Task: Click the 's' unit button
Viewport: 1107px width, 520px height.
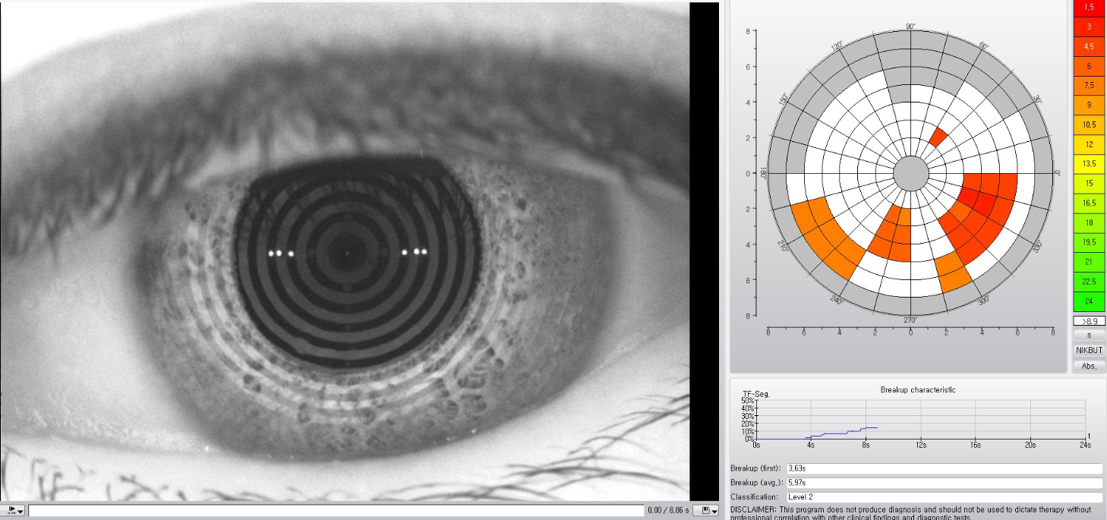Action: pyautogui.click(x=1089, y=335)
